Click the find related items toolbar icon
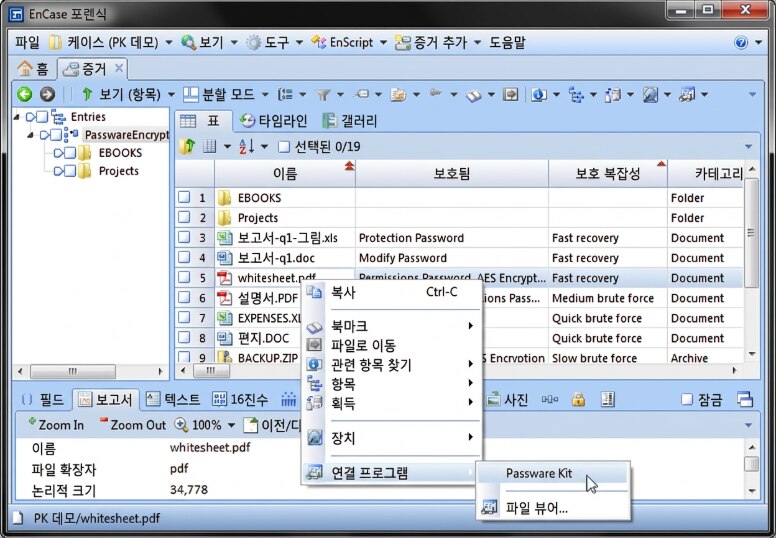The height and width of the screenshot is (538, 776). click(x=538, y=94)
